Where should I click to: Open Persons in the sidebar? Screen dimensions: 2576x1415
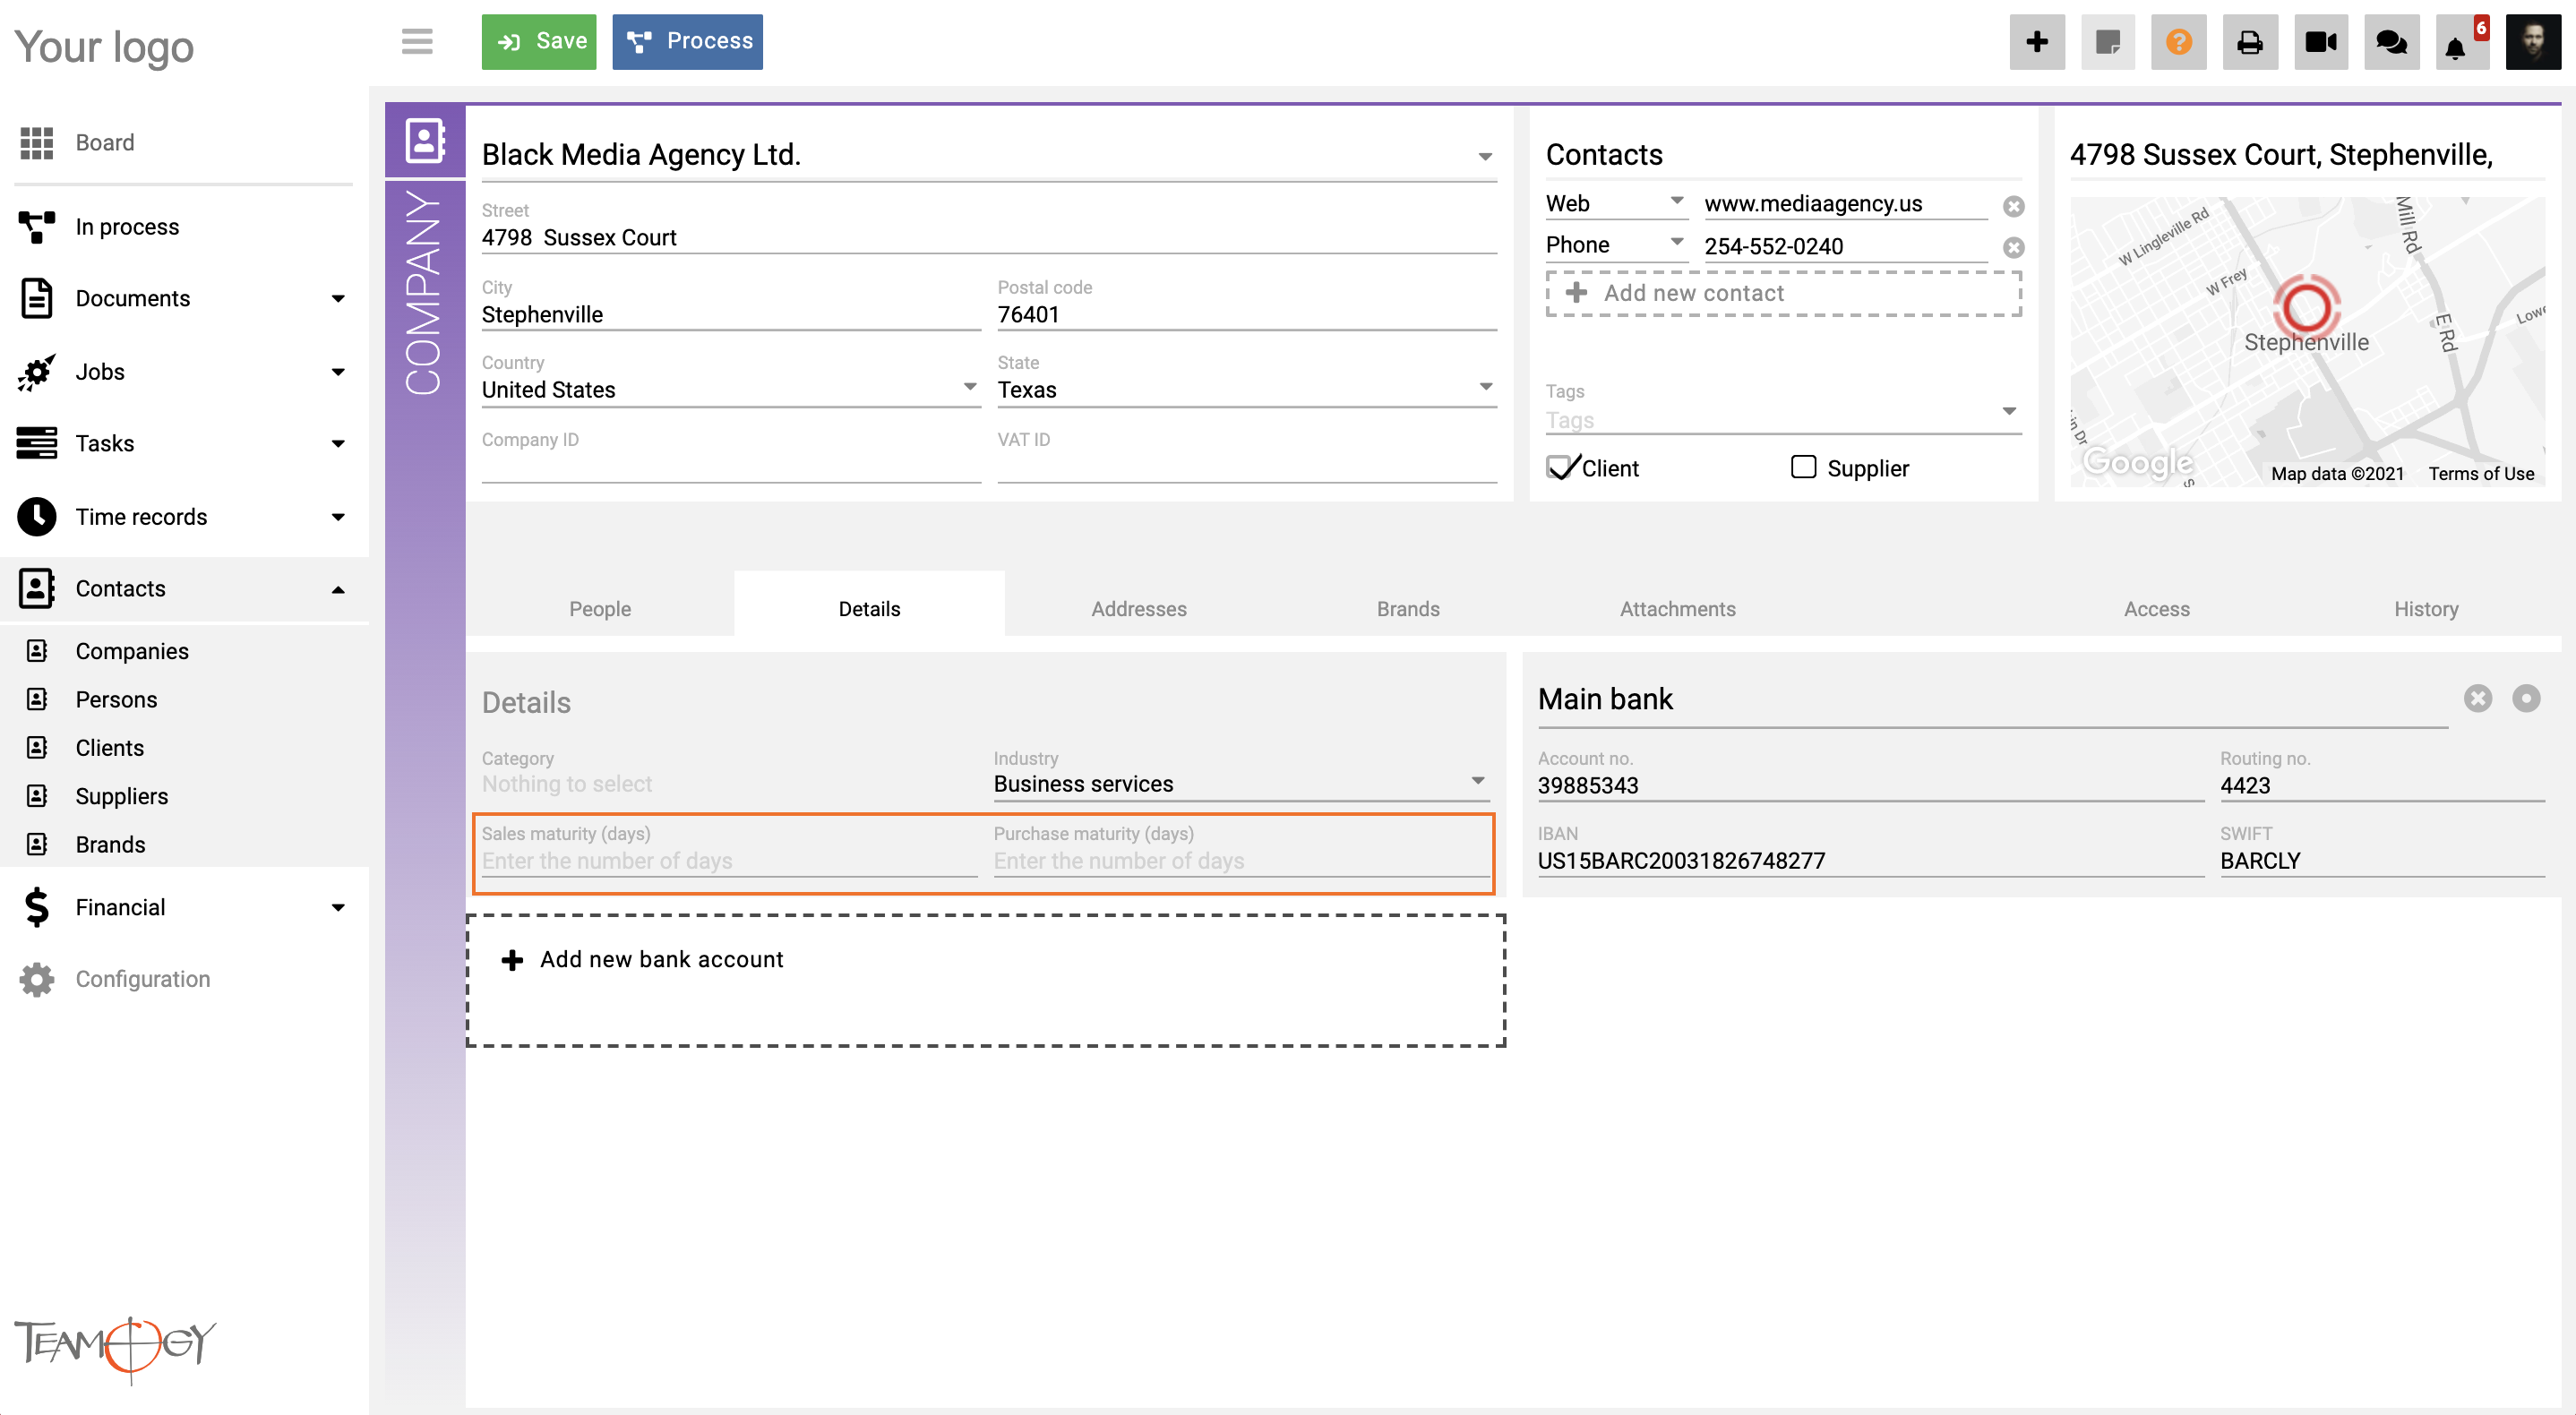[116, 699]
